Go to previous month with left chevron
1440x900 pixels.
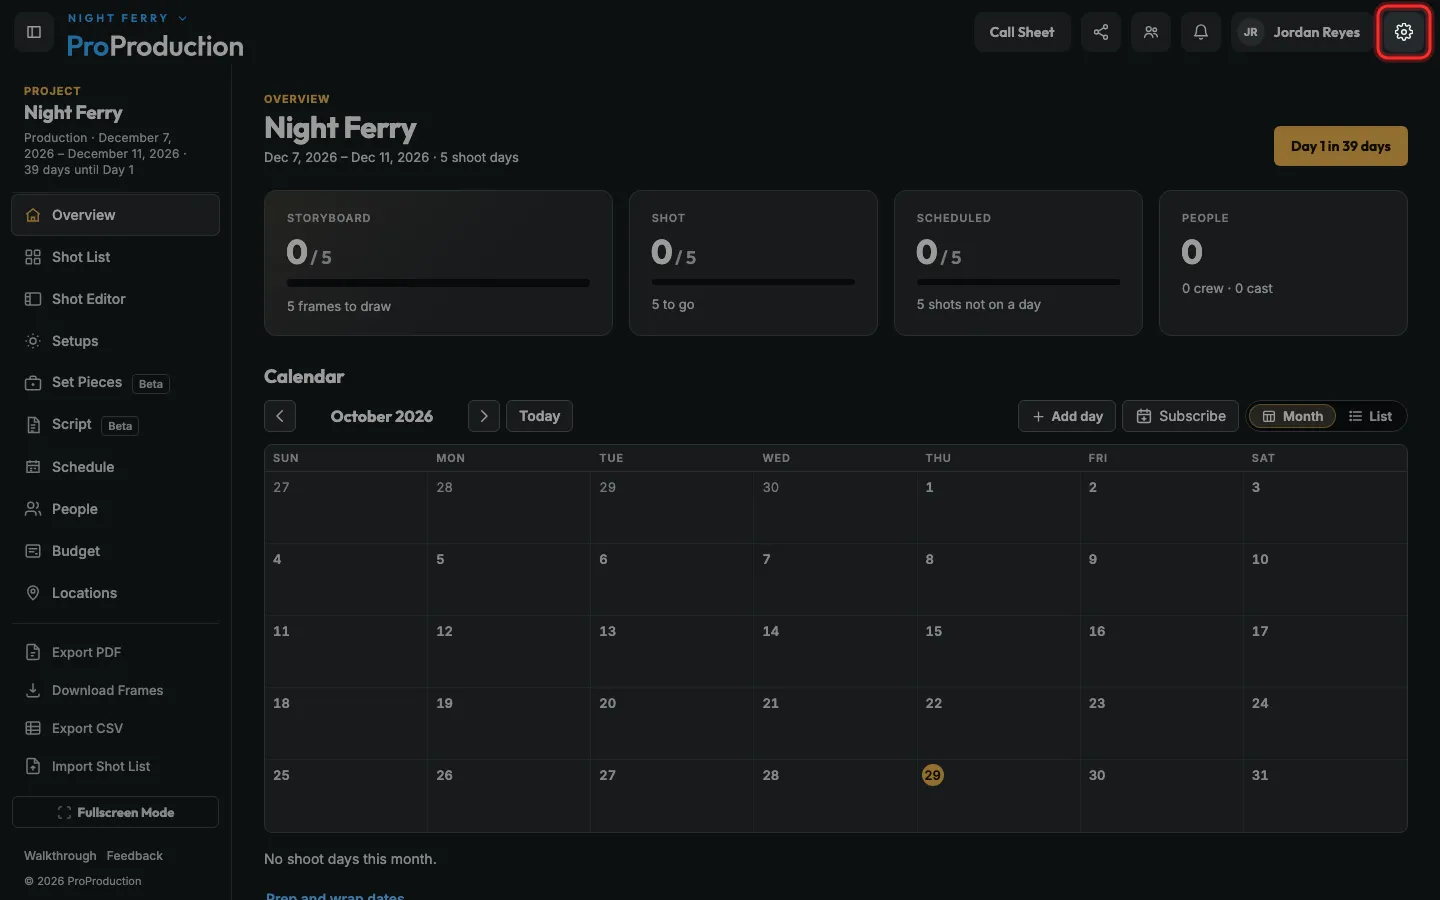[280, 416]
